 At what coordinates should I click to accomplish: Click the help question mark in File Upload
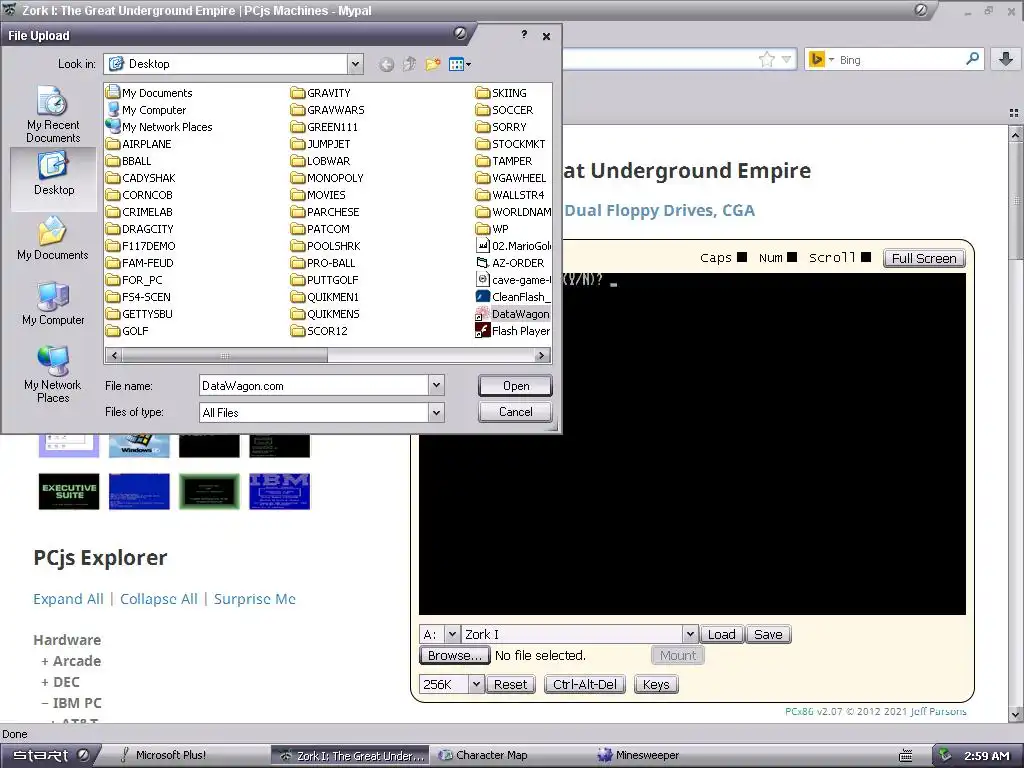coord(524,35)
